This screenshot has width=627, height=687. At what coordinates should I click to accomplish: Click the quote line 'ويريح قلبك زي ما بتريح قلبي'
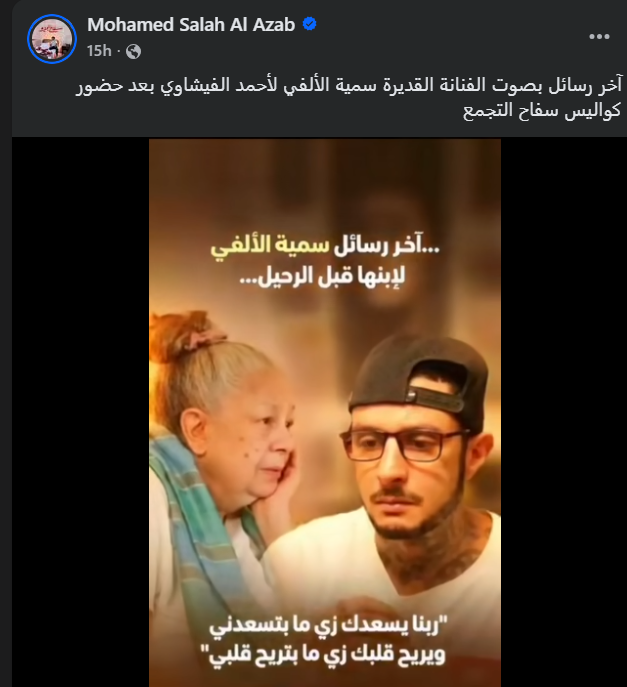(x=323, y=655)
